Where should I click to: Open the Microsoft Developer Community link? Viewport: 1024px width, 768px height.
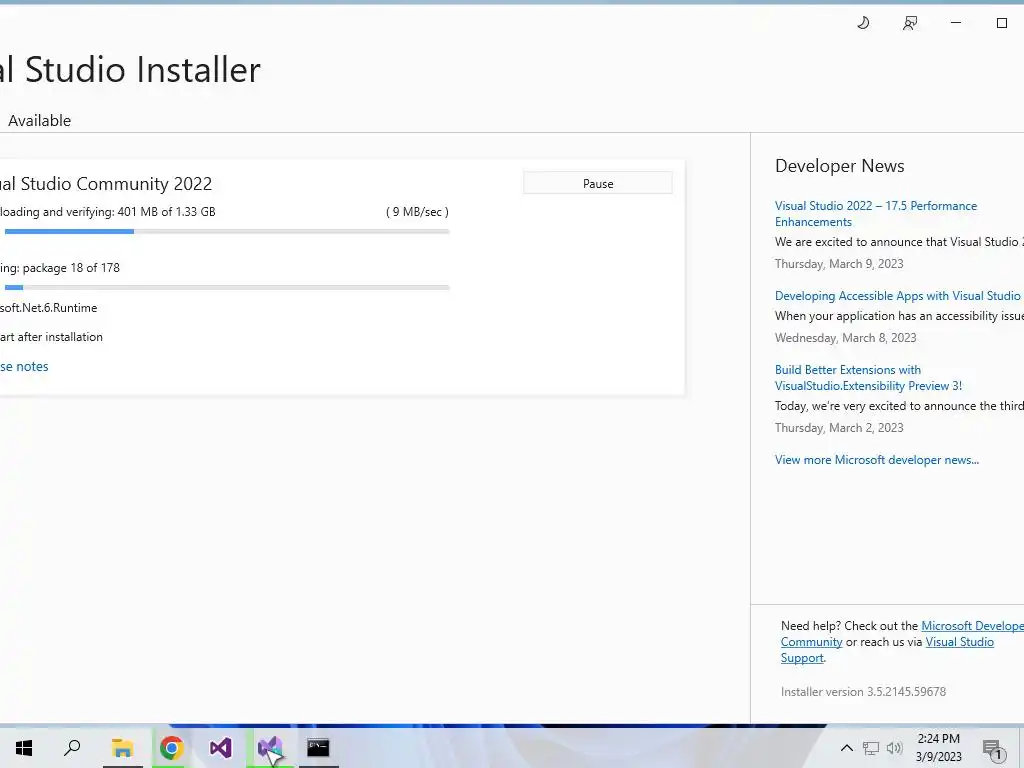pos(972,626)
